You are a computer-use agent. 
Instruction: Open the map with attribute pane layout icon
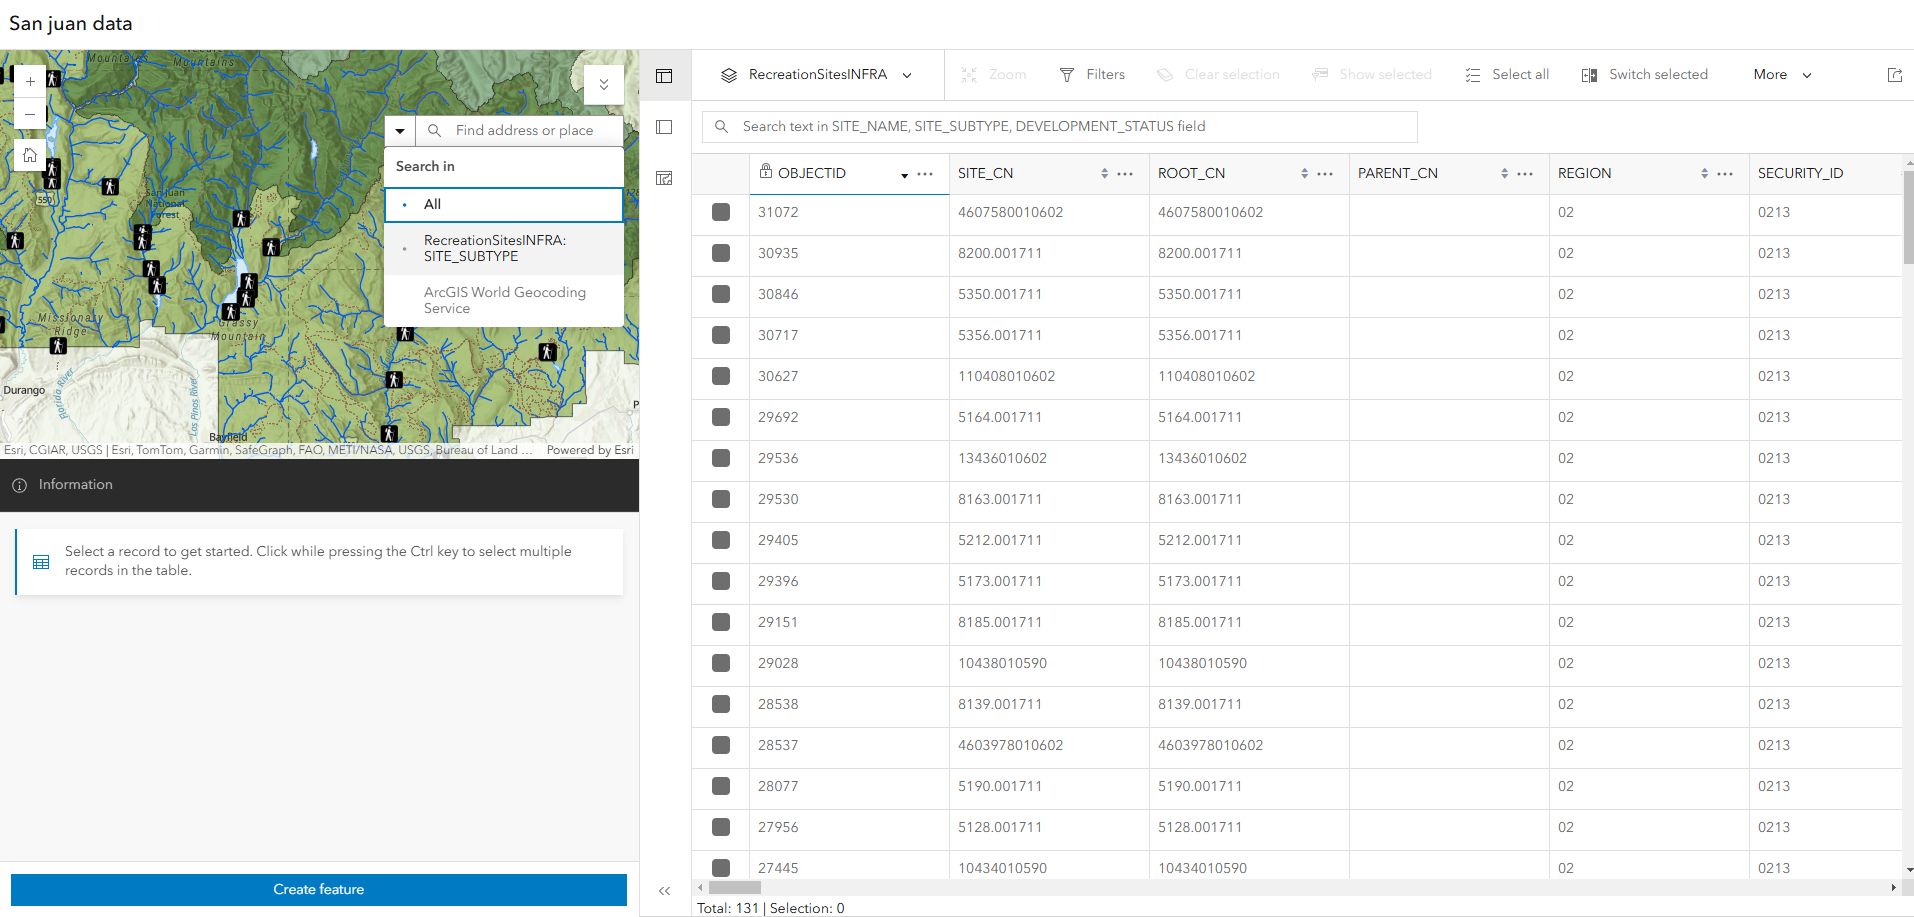click(665, 178)
